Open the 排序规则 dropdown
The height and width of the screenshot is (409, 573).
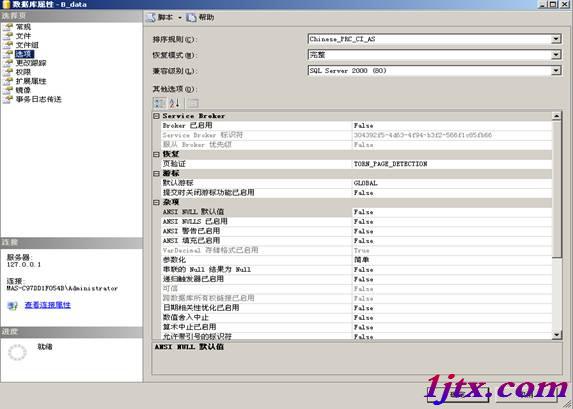(556, 39)
